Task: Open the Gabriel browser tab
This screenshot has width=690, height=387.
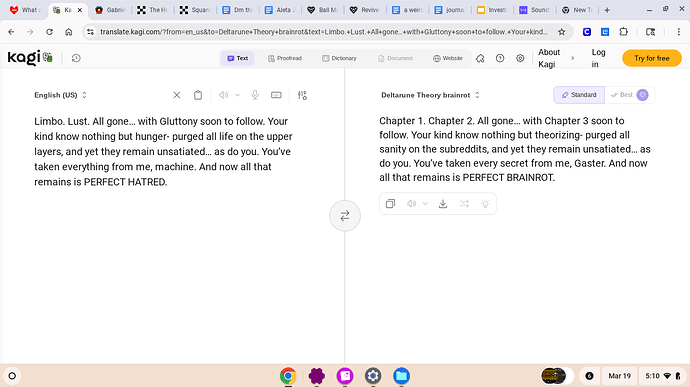Action: [x=110, y=10]
